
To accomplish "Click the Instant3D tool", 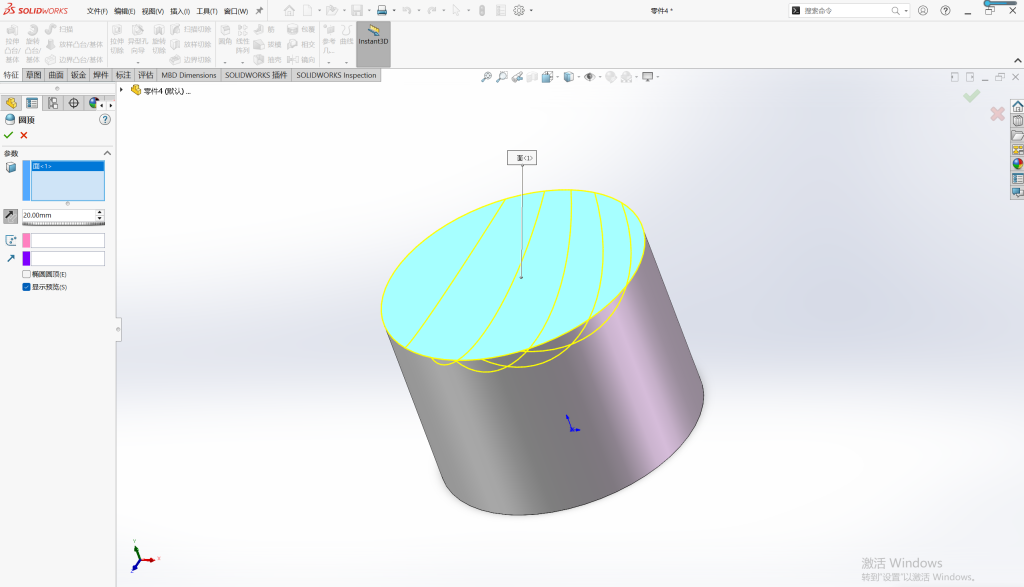I will tap(374, 44).
